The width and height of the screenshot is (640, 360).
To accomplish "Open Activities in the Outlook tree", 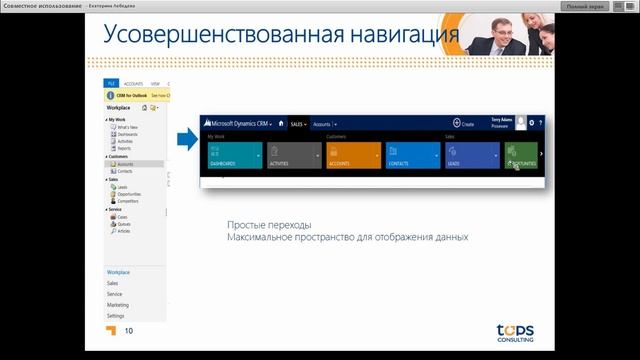I will [122, 141].
